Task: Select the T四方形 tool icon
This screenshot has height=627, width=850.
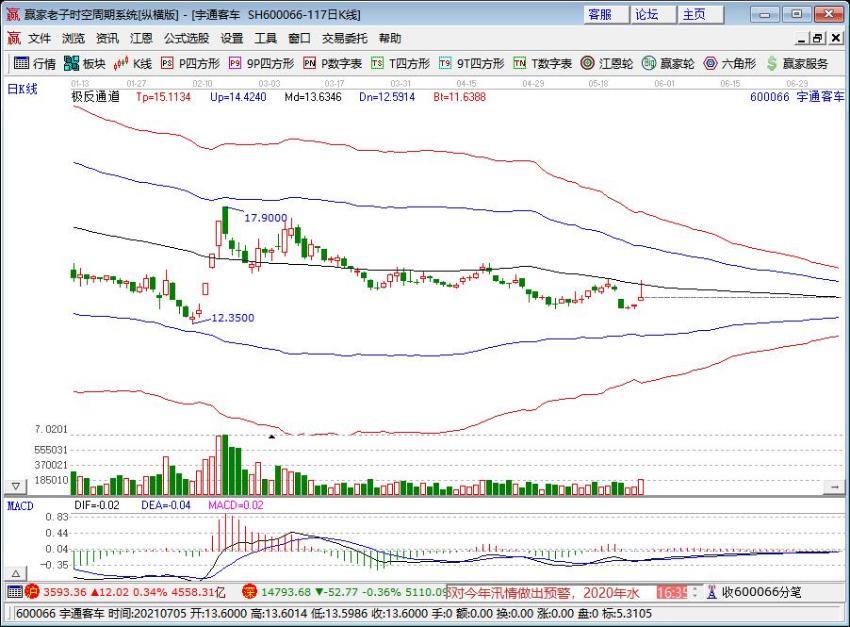Action: (x=377, y=63)
